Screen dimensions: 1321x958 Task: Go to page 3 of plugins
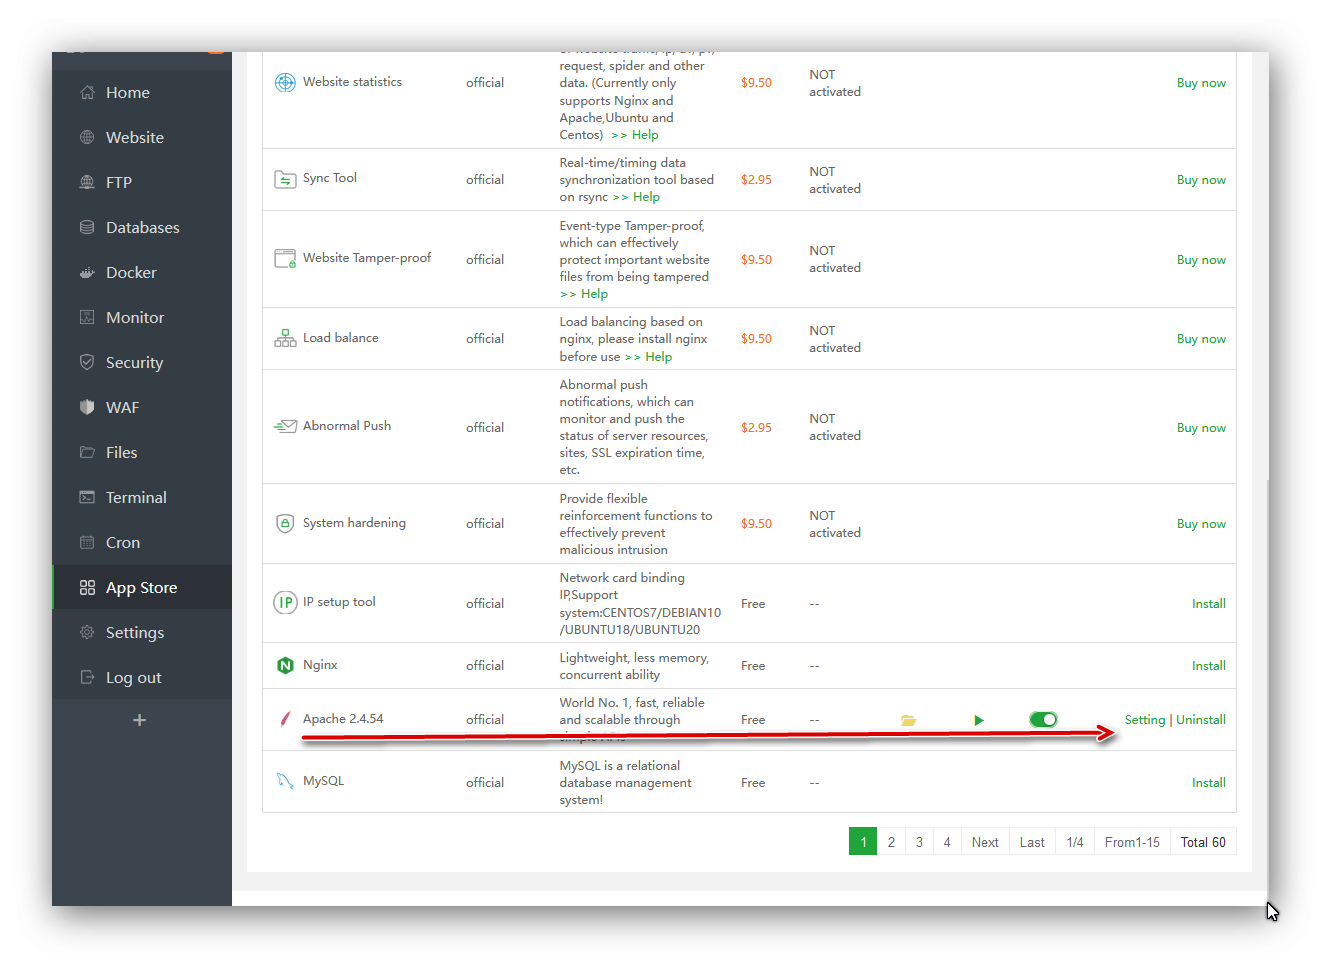[919, 842]
